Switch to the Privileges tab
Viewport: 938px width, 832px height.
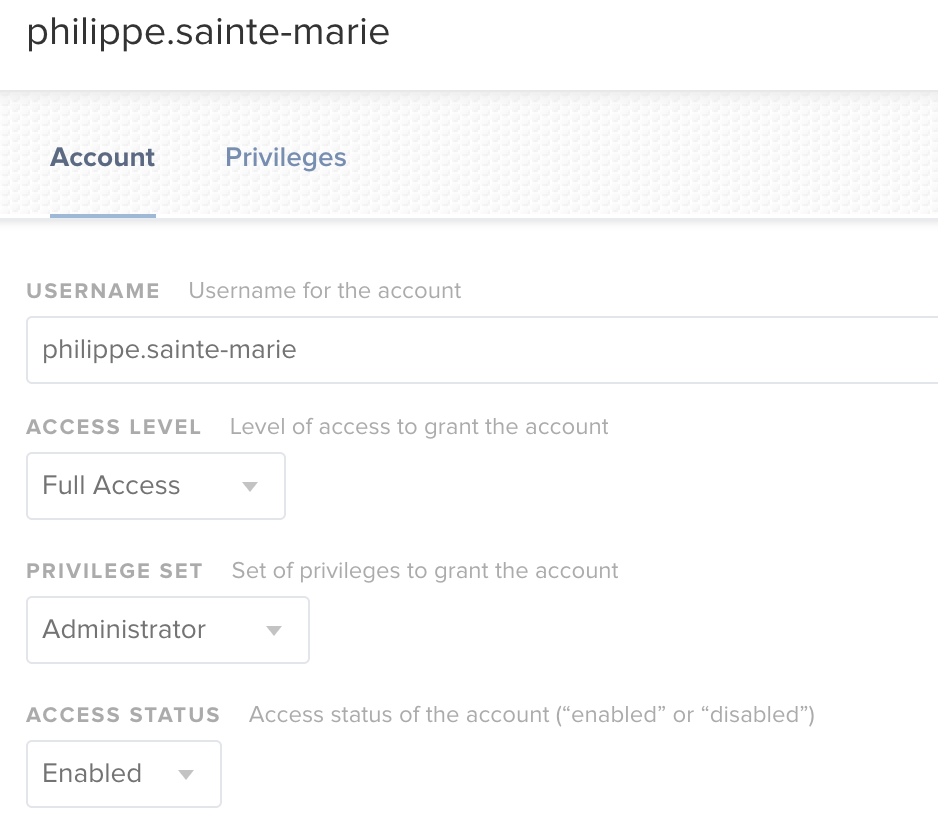coord(285,157)
